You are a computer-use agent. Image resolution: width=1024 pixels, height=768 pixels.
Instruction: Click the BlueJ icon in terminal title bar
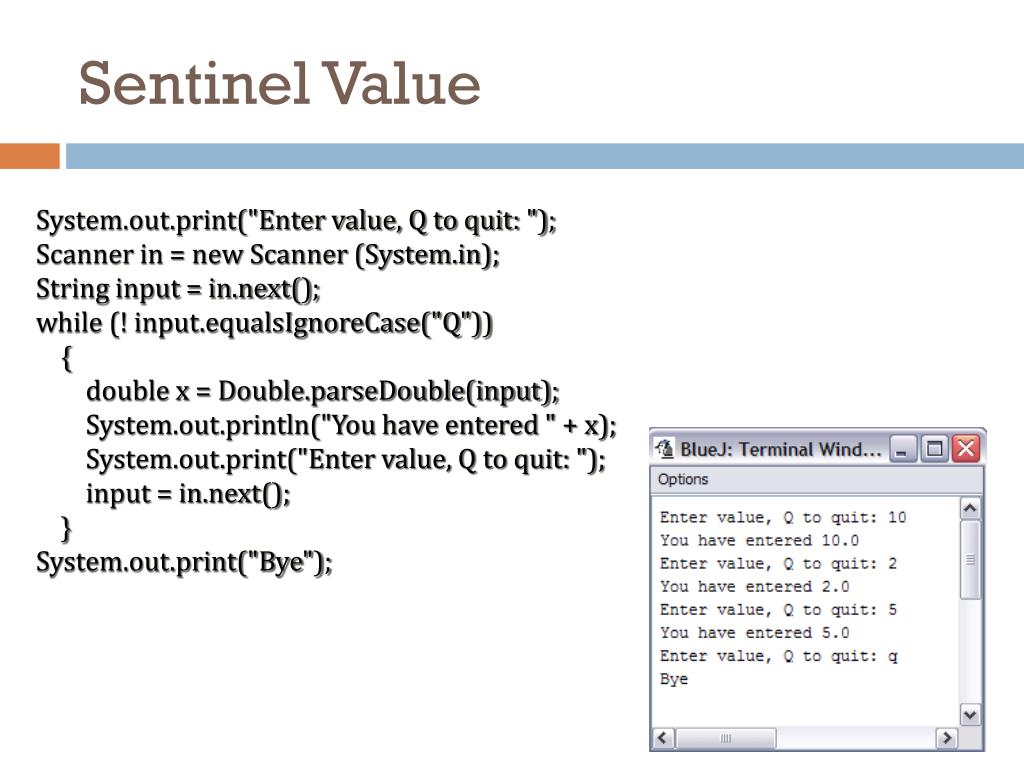coord(665,449)
